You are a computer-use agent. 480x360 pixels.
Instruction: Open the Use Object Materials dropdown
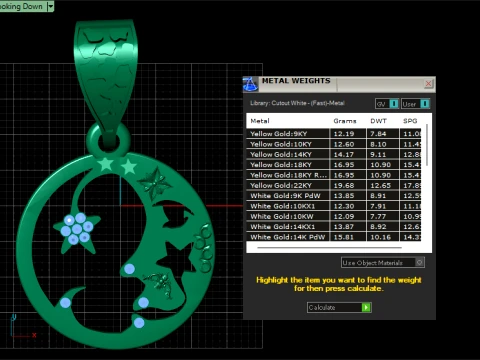[383, 263]
